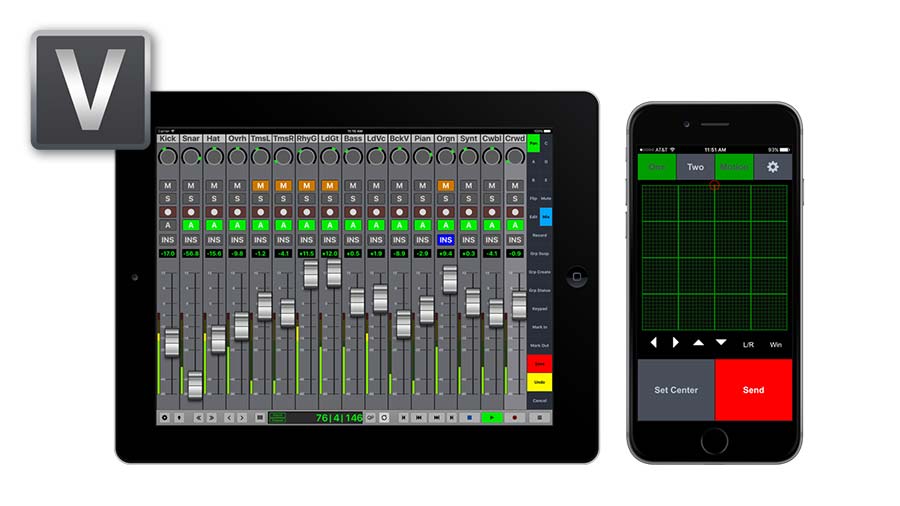Click the Cancel sidebar button
The image size is (900, 506).
pos(540,400)
